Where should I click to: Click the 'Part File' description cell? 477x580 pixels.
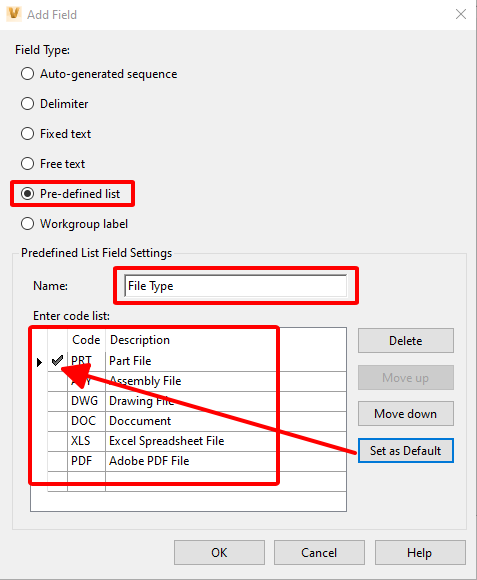[x=226, y=361]
